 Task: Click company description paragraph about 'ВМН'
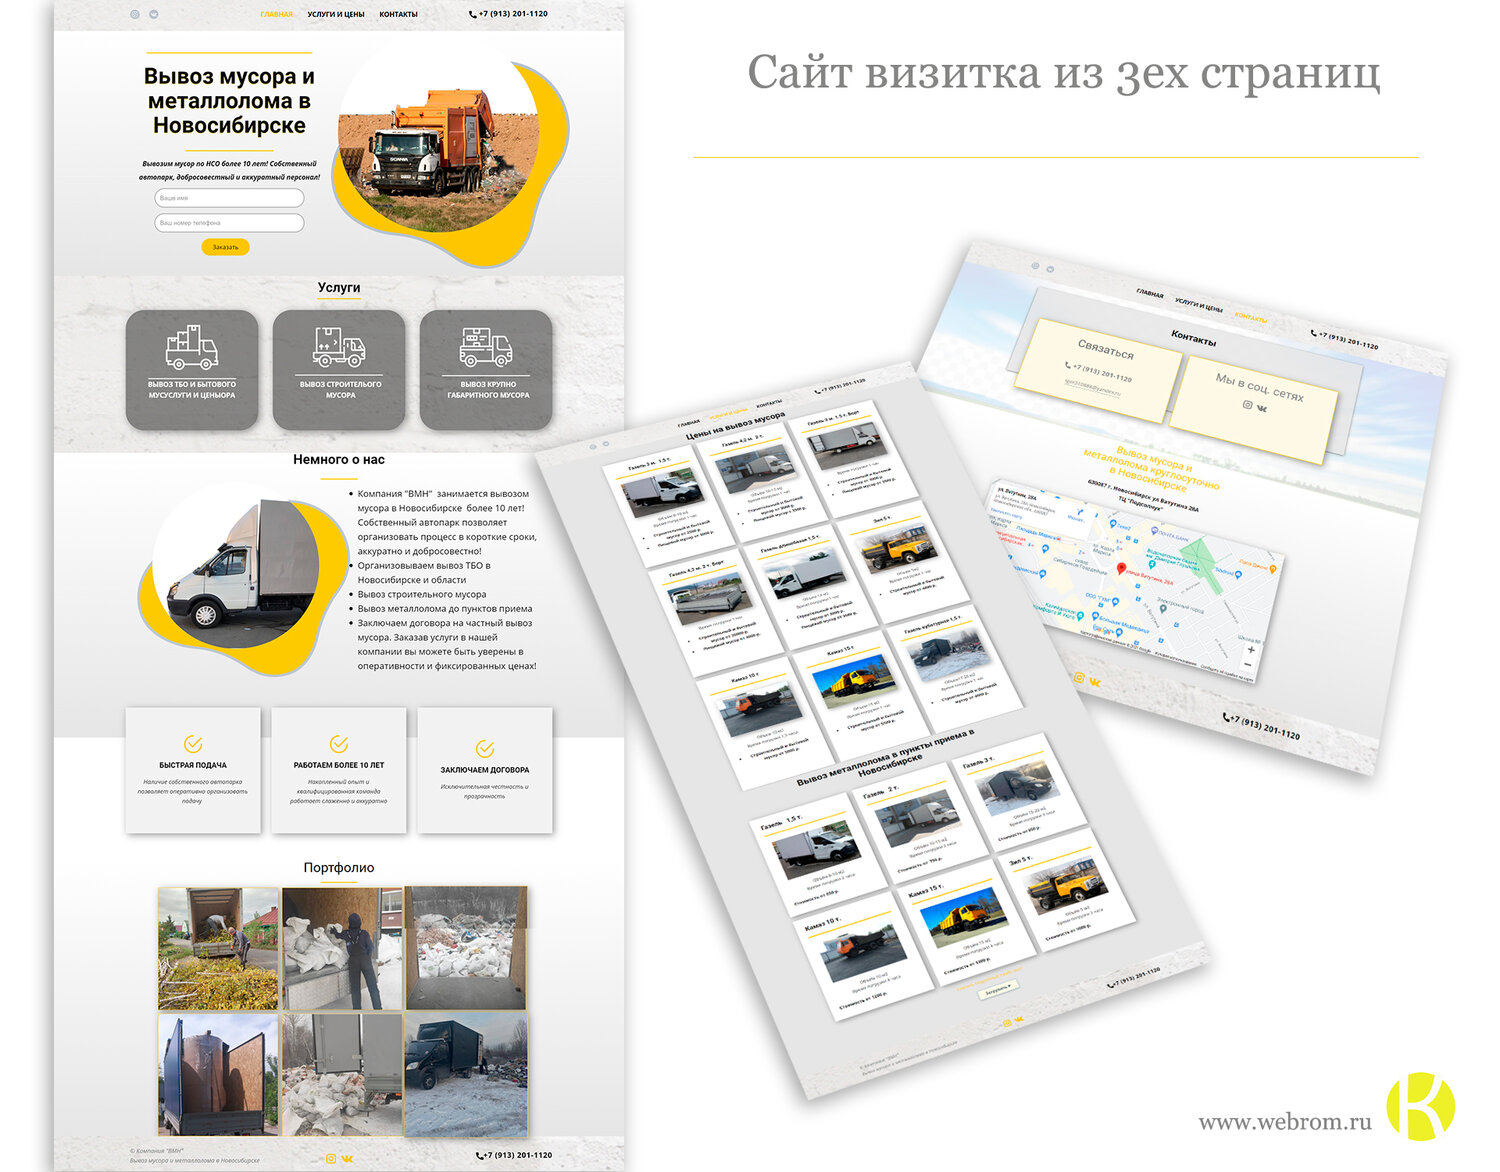pos(446,522)
